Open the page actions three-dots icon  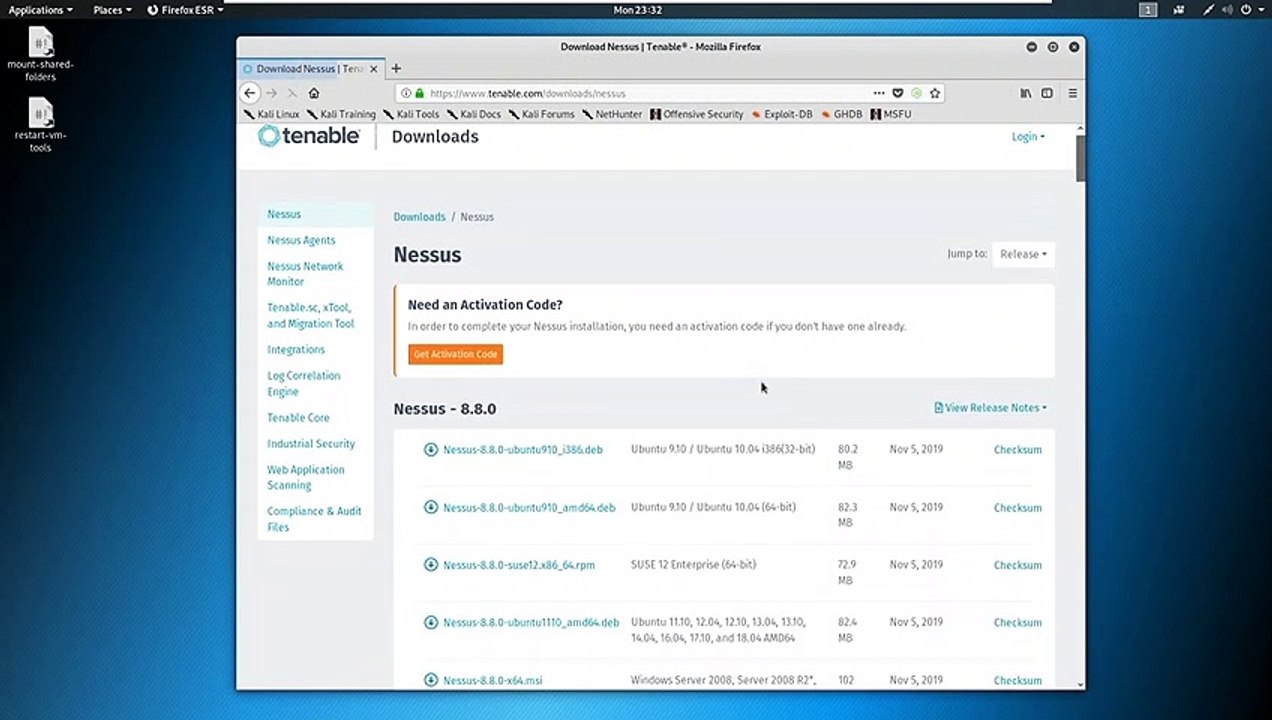pyautogui.click(x=879, y=93)
